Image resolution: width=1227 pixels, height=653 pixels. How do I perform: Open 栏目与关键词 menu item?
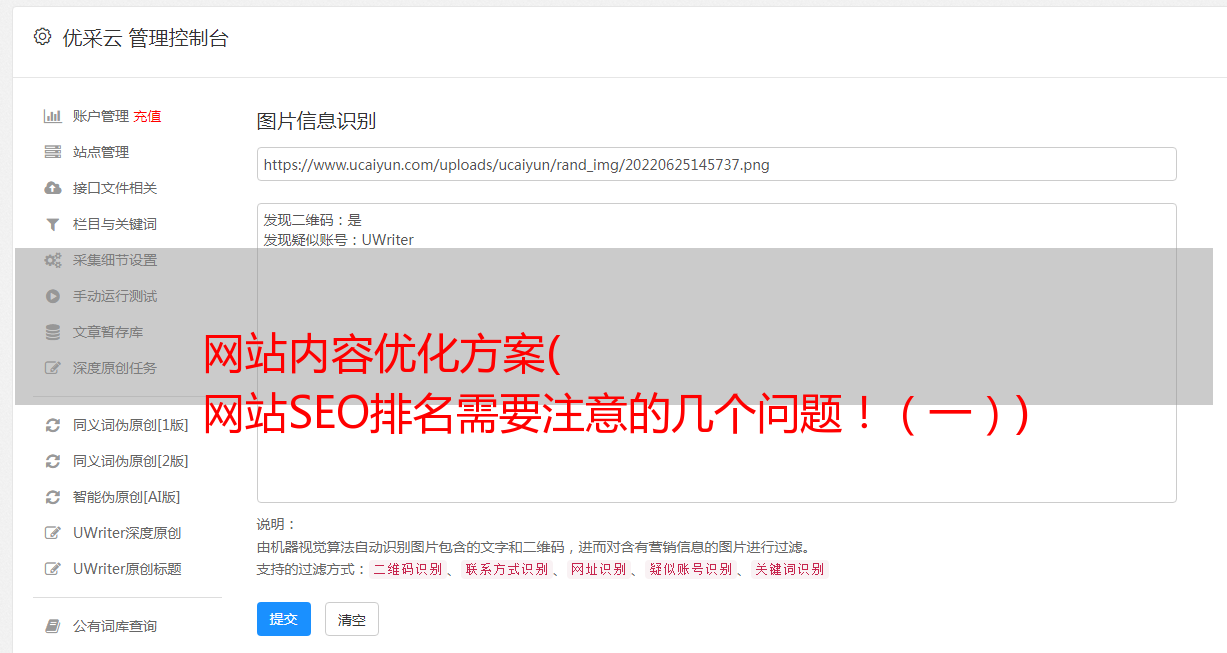(x=115, y=224)
